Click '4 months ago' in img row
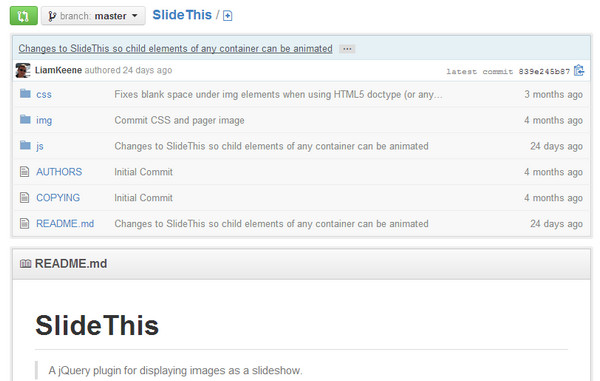The width and height of the screenshot is (600, 381). click(553, 120)
